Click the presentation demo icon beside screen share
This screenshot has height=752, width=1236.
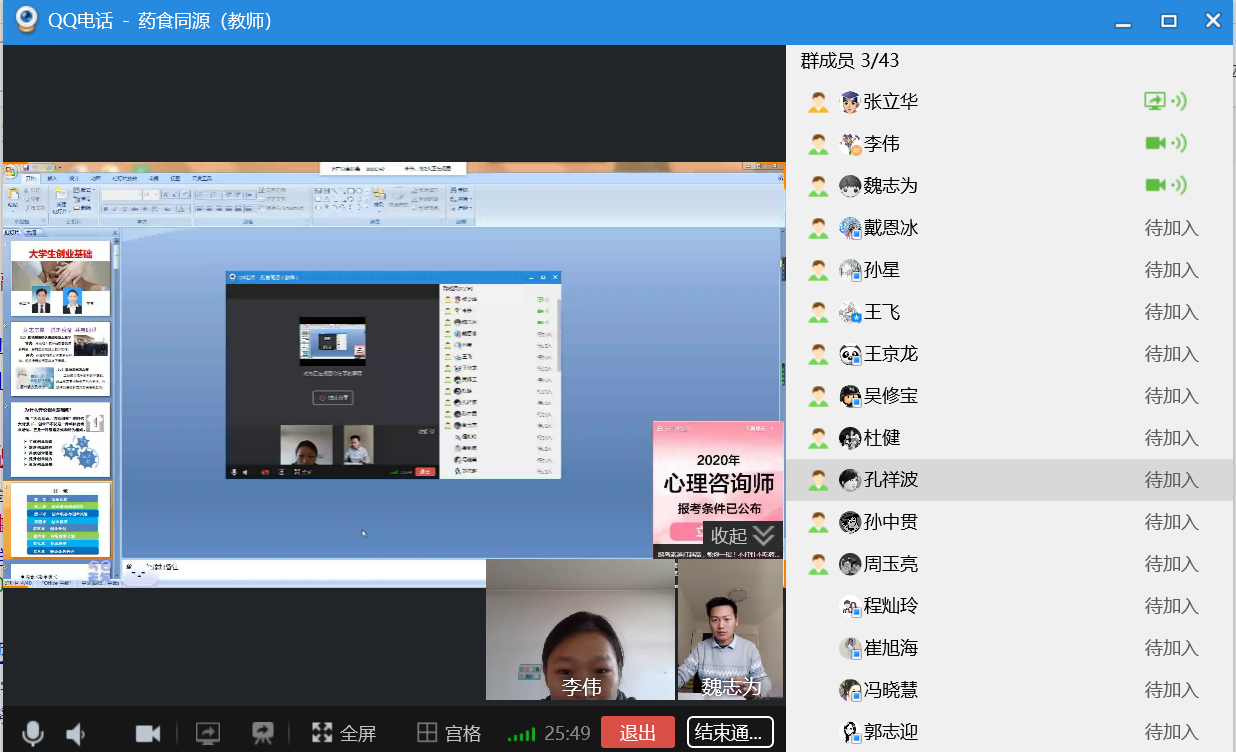point(263,733)
